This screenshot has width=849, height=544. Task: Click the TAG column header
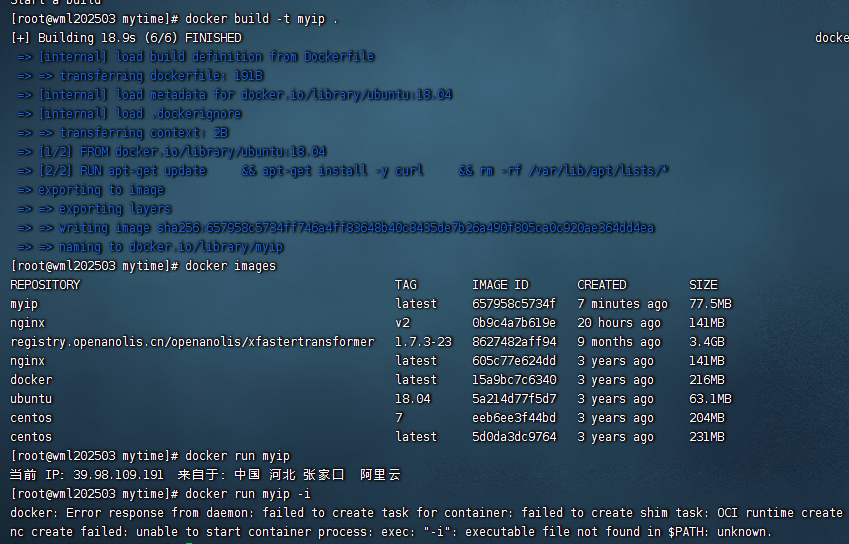[406, 285]
